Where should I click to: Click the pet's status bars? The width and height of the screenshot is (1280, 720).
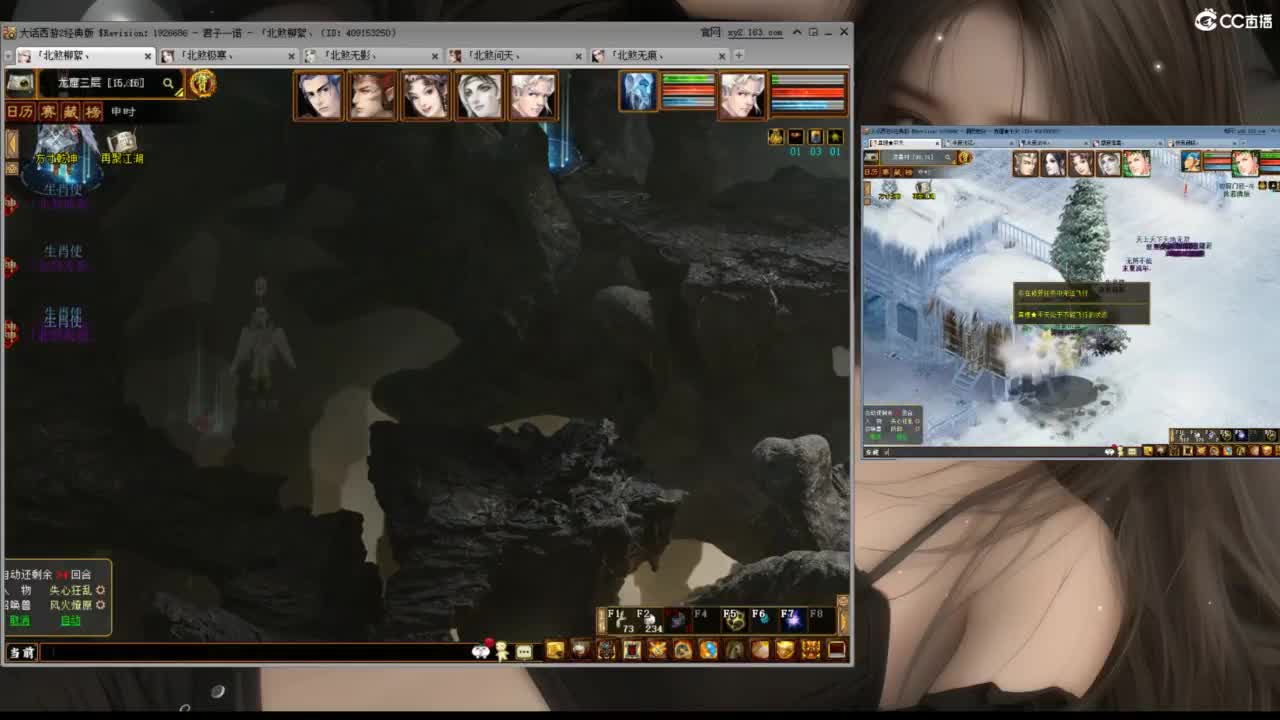pos(688,90)
